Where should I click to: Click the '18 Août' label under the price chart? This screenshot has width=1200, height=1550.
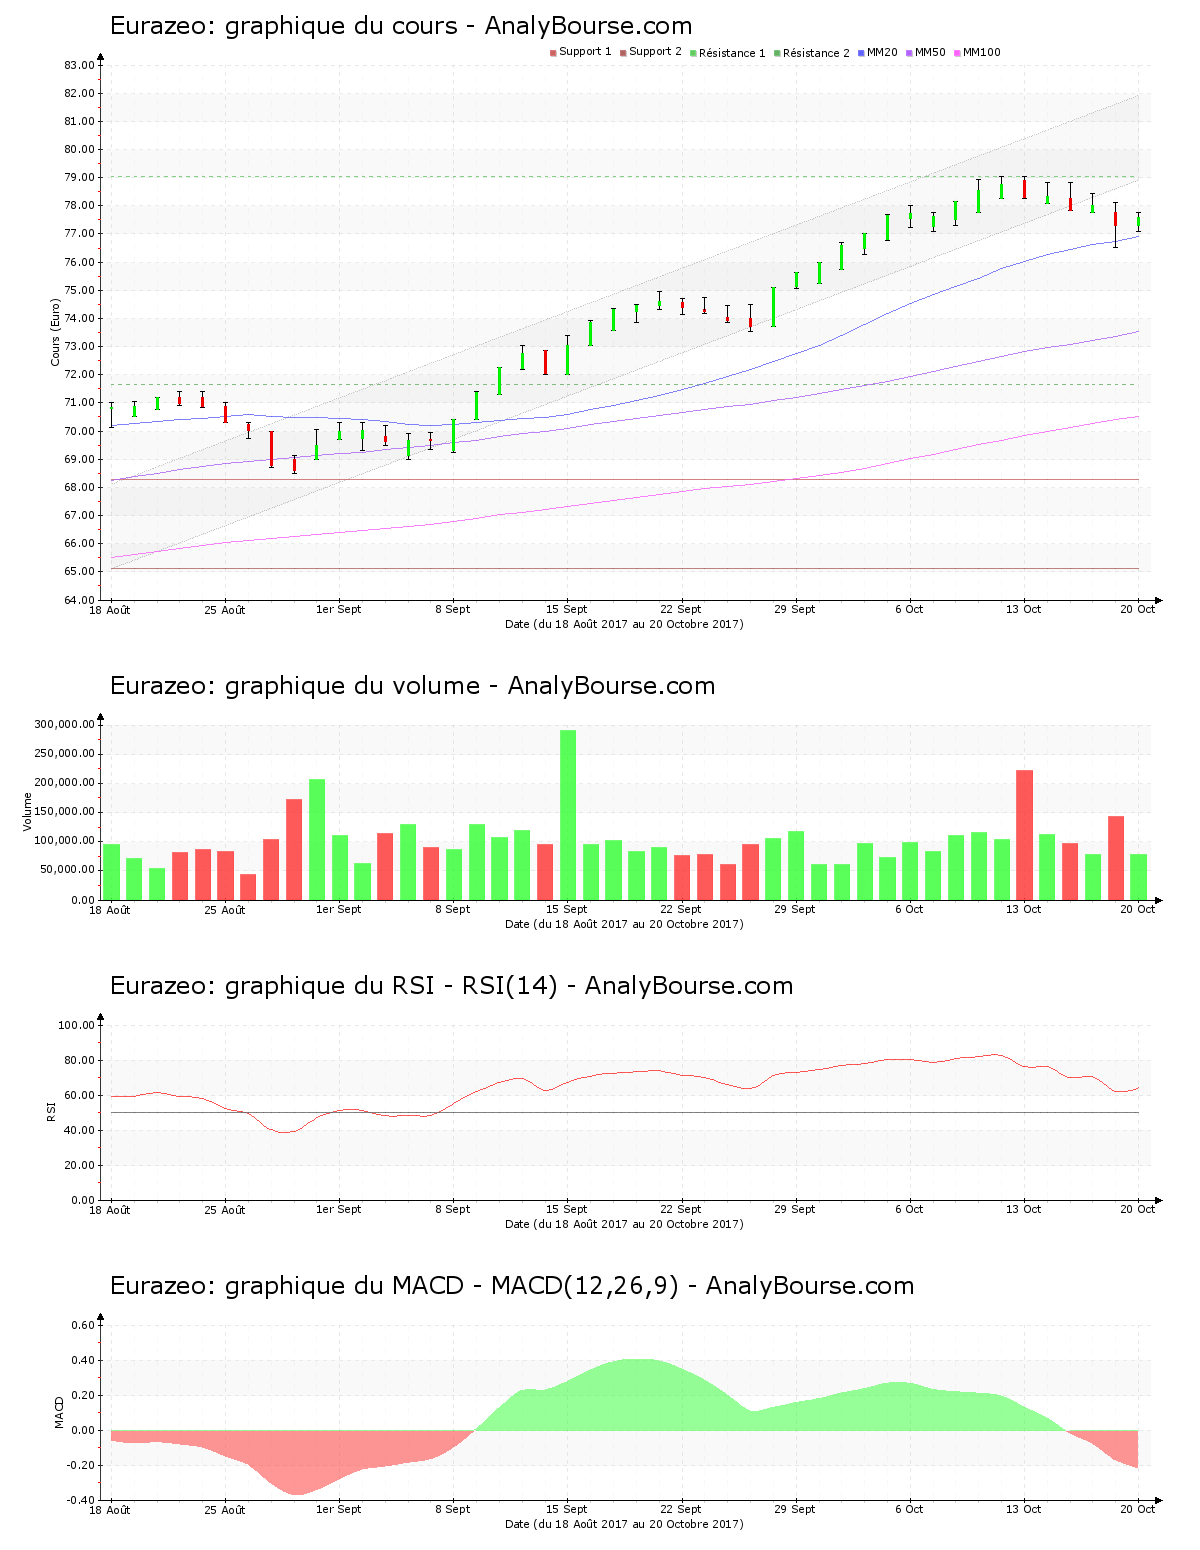(x=111, y=609)
